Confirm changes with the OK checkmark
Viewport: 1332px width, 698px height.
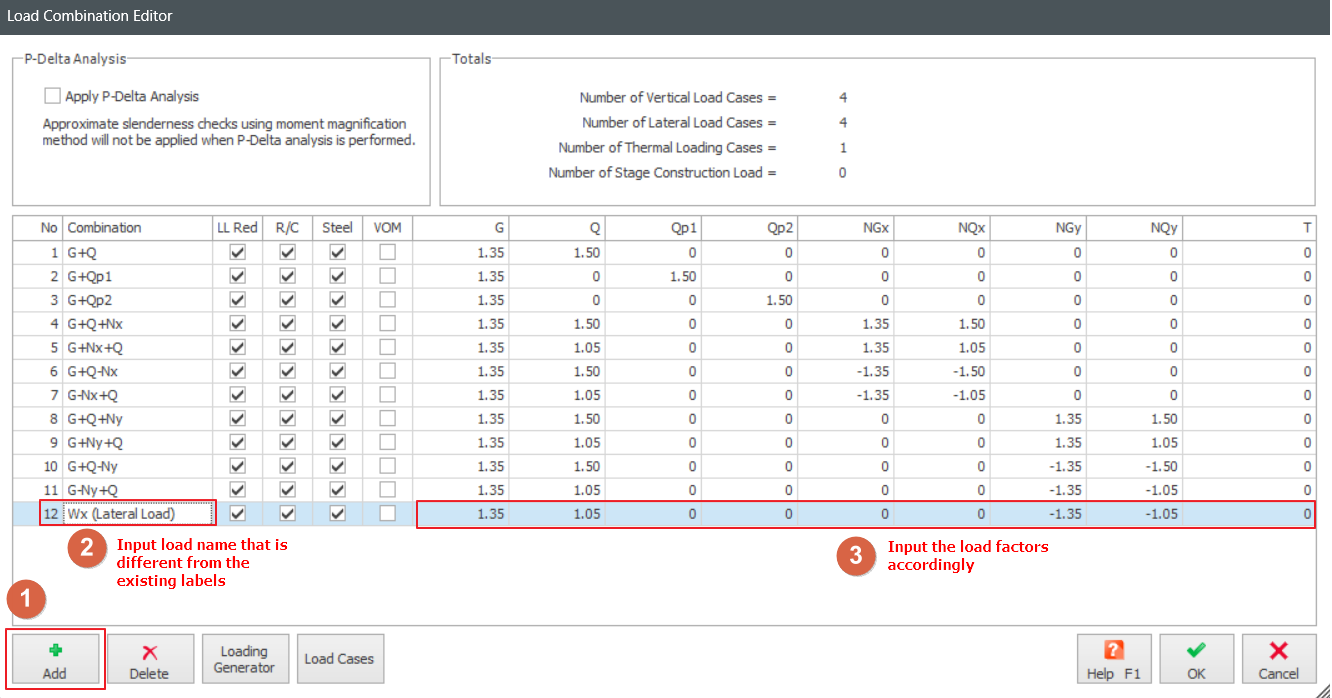click(x=1196, y=658)
